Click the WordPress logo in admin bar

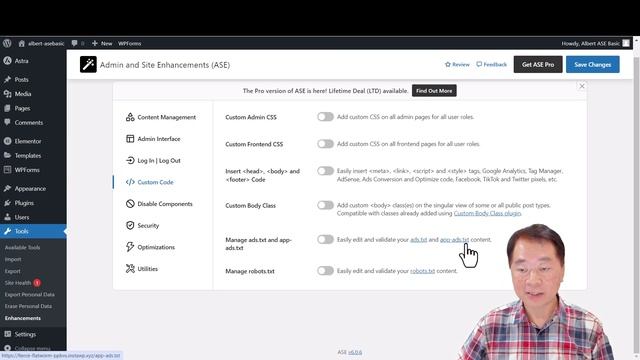click(x=7, y=43)
